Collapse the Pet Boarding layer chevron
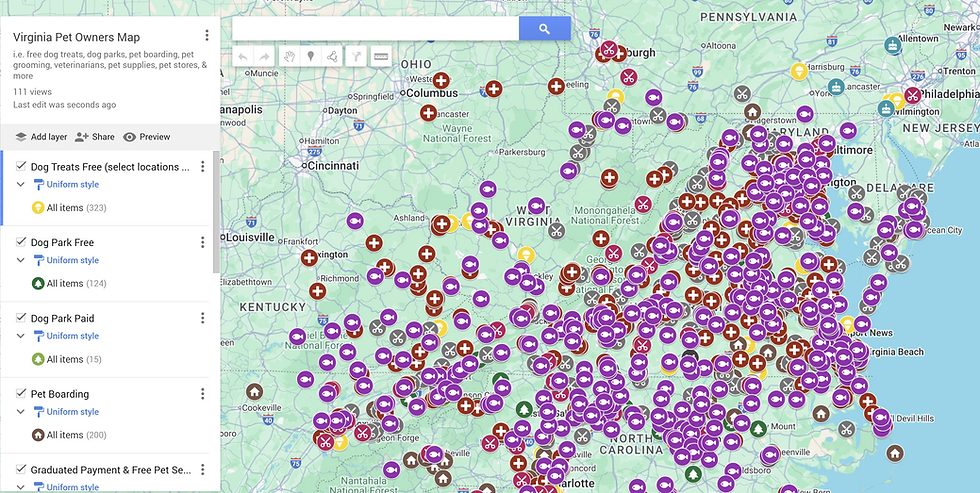The image size is (980, 493). coord(21,412)
